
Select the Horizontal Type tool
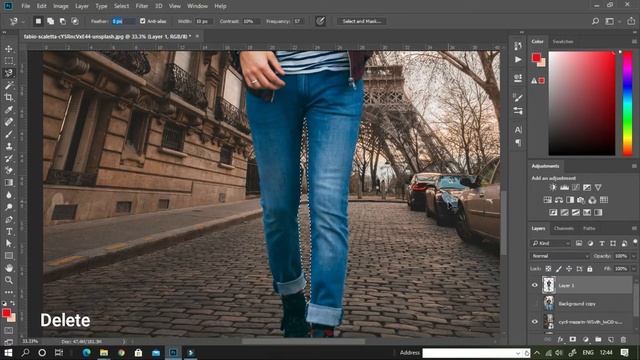click(9, 231)
